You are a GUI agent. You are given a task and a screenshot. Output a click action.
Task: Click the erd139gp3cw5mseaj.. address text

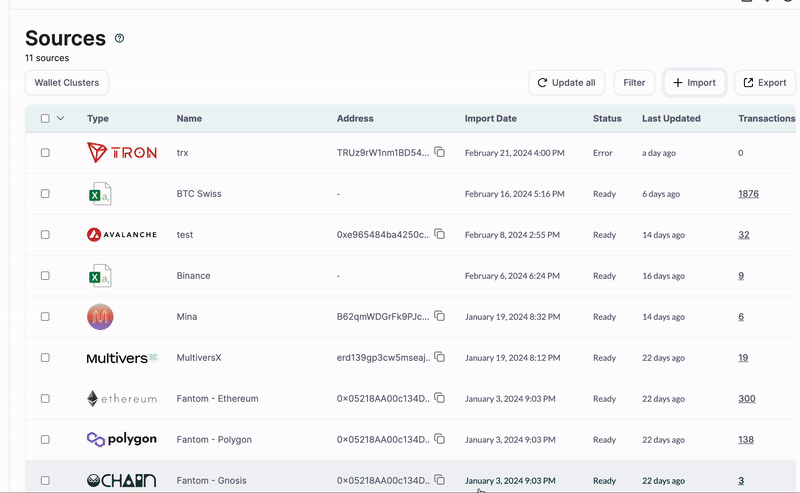click(x=384, y=357)
